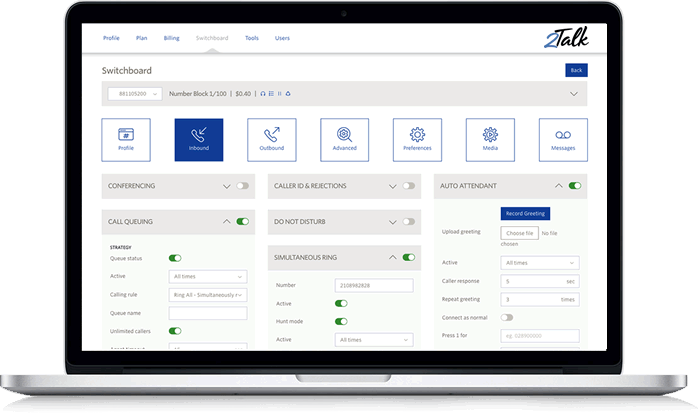This screenshot has height=415, width=700.
Task: Select the Switchboard nav tab
Action: point(212,38)
